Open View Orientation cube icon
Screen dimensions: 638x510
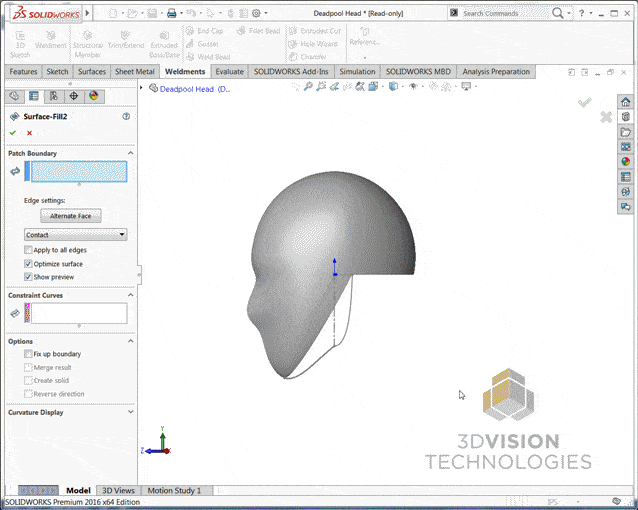373,86
